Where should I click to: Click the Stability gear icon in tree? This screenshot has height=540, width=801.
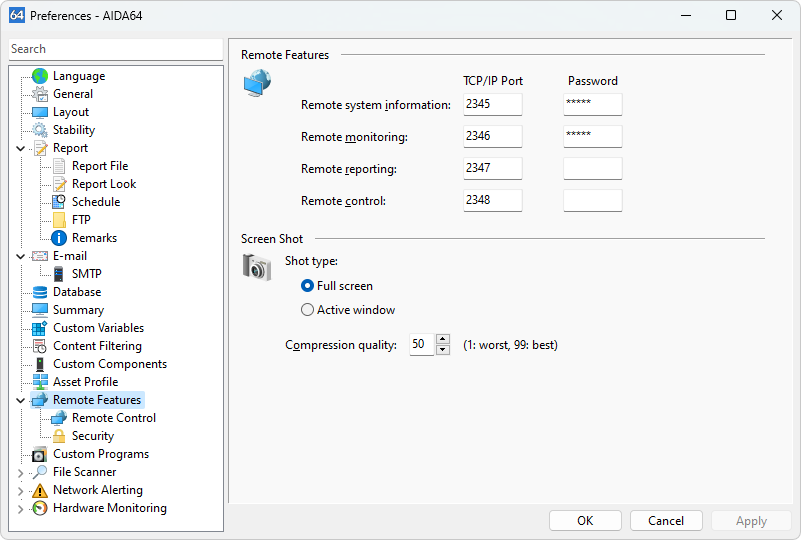click(40, 130)
